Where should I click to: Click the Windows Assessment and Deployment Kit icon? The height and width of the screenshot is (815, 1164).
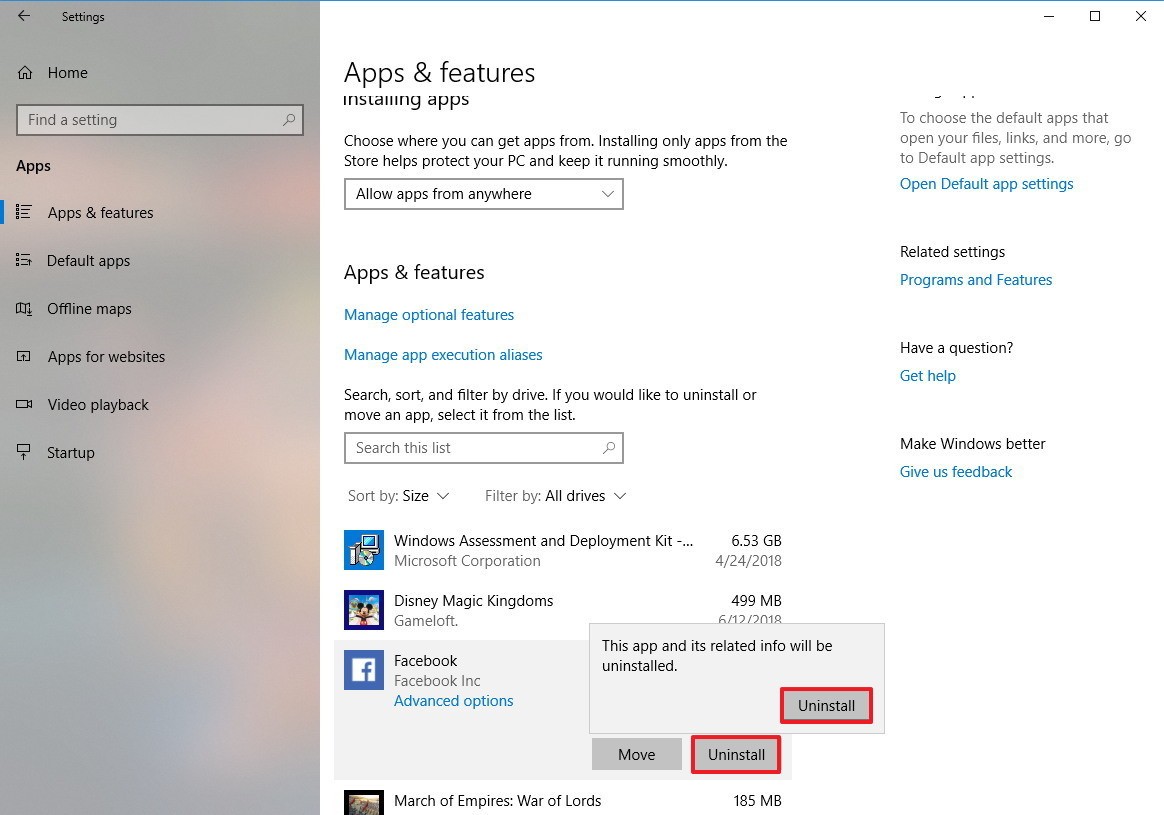(x=363, y=550)
